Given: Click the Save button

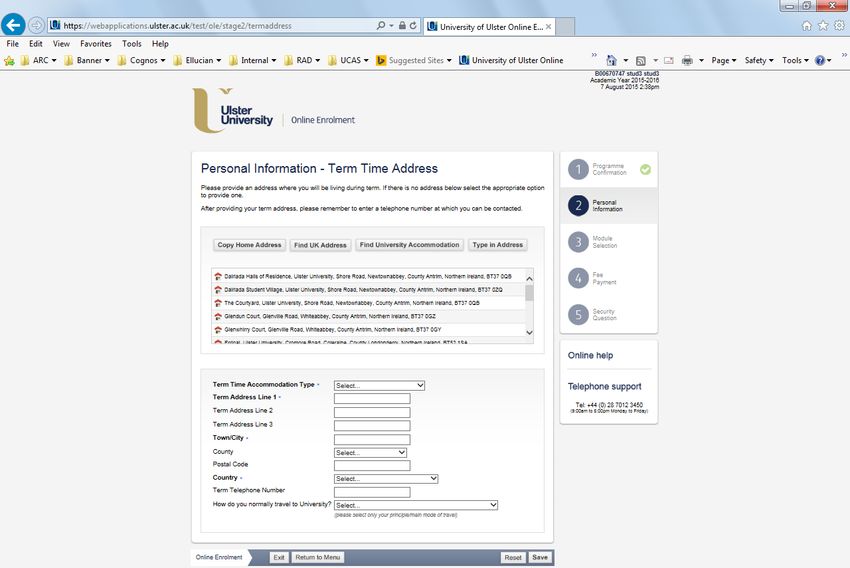Looking at the screenshot, I should 540,557.
